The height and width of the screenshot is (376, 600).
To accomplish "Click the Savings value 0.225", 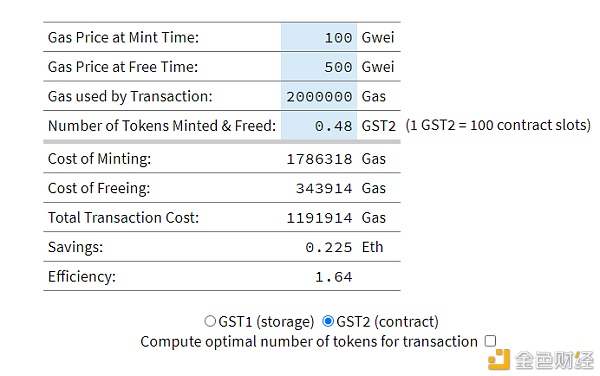I will point(328,247).
